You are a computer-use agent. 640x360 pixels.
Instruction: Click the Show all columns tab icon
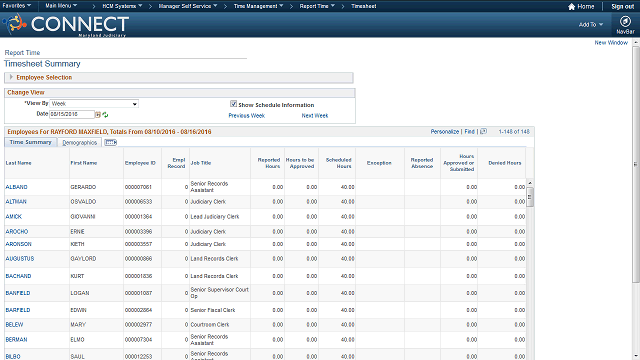tap(111, 142)
